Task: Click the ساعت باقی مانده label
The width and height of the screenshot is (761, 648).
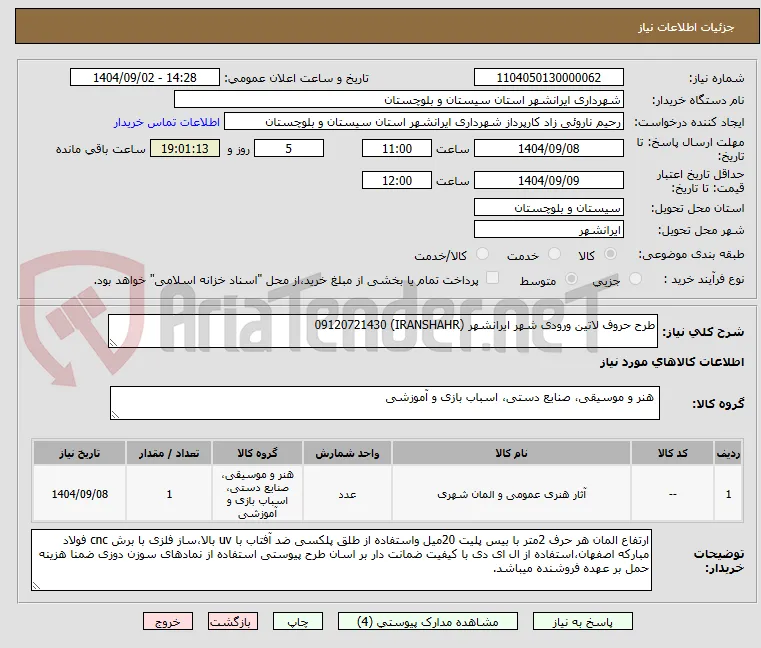Action: pos(101,149)
